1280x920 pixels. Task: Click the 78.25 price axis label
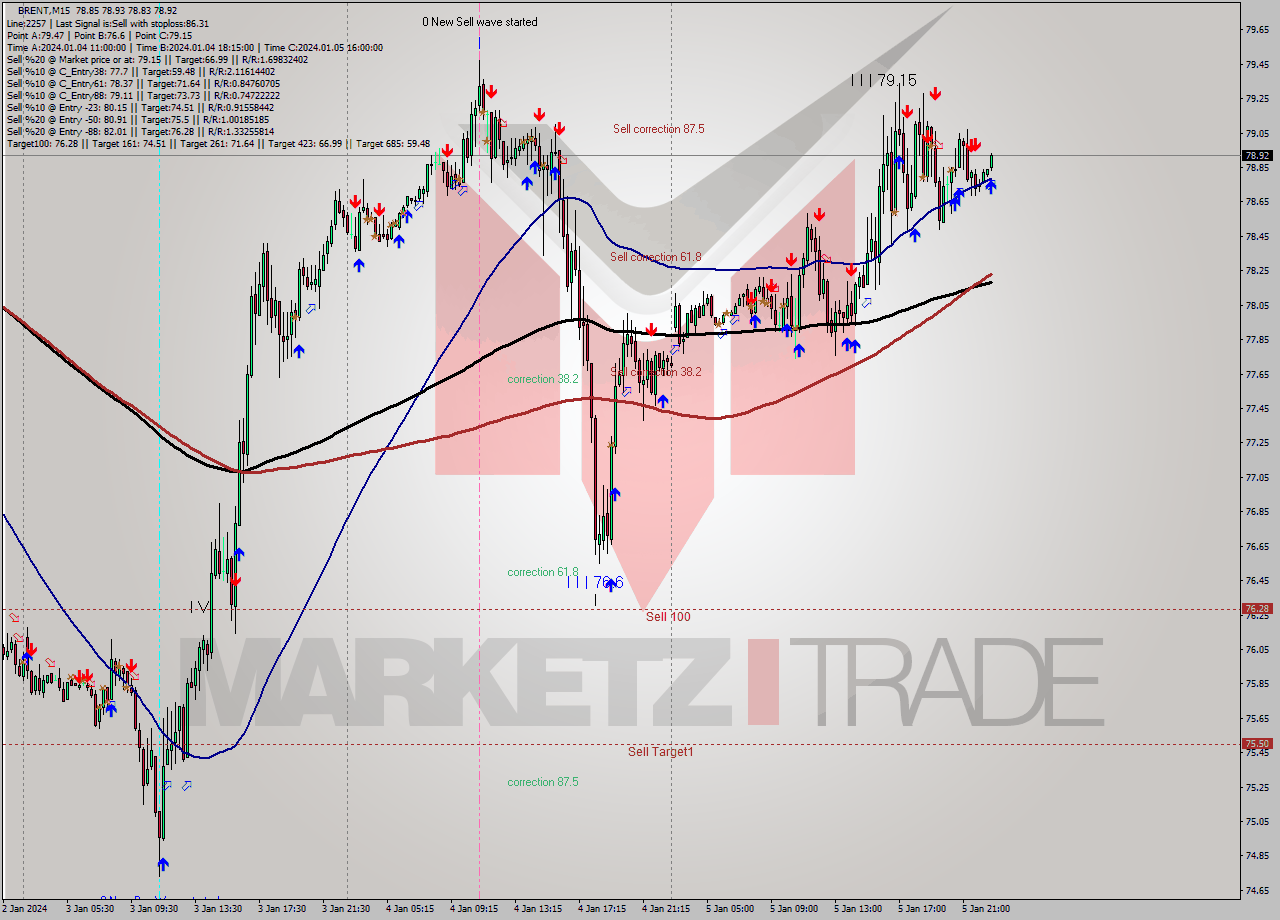(x=1256, y=271)
